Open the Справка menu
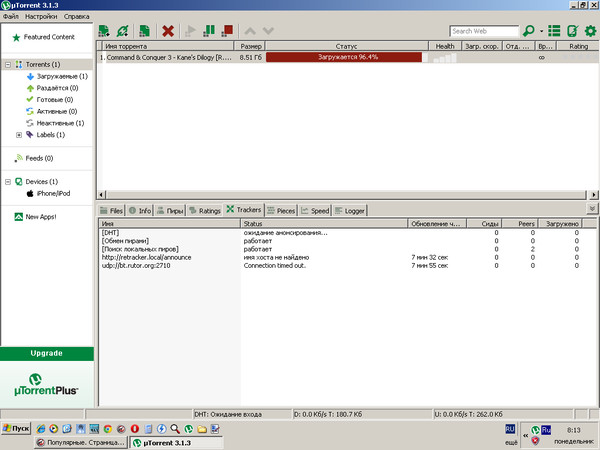 coord(77,16)
